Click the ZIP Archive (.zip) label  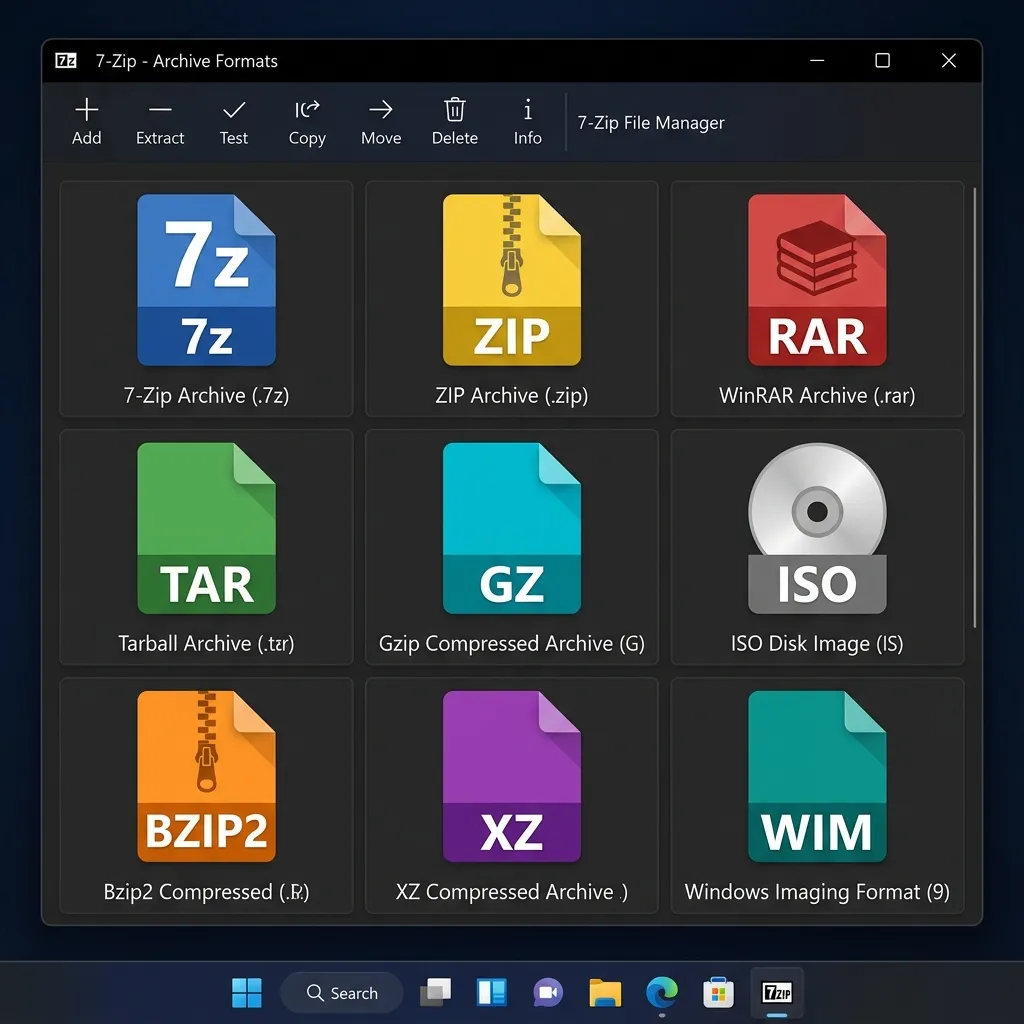point(511,396)
